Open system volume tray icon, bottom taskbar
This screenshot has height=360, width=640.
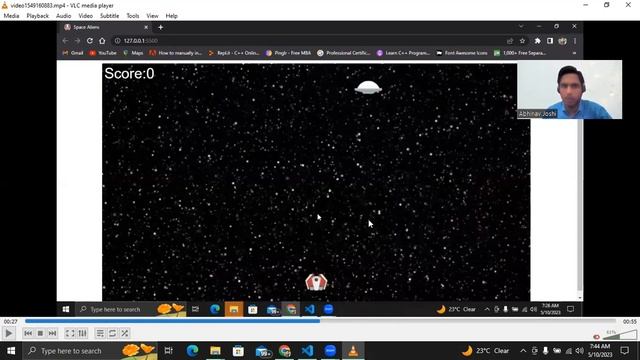(x=580, y=351)
